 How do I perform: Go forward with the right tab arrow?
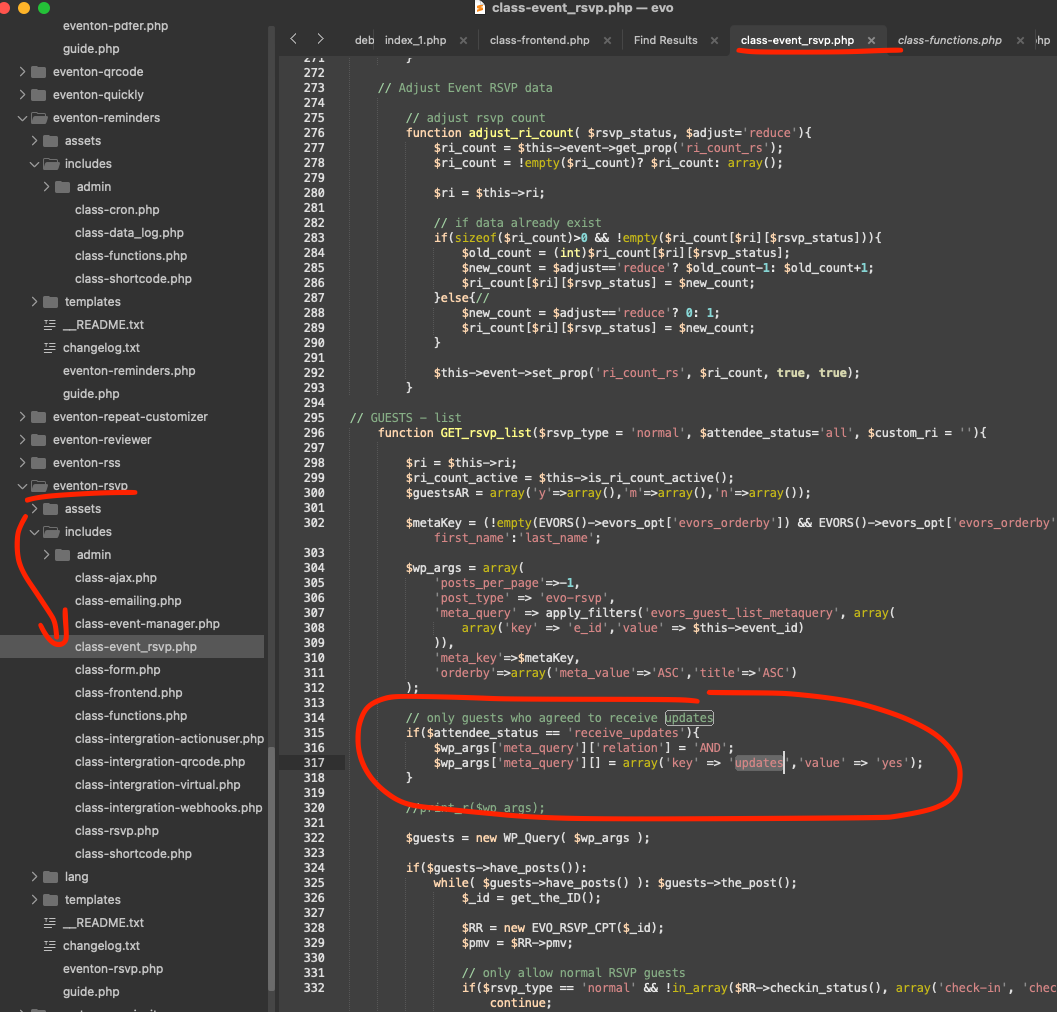[x=320, y=39]
